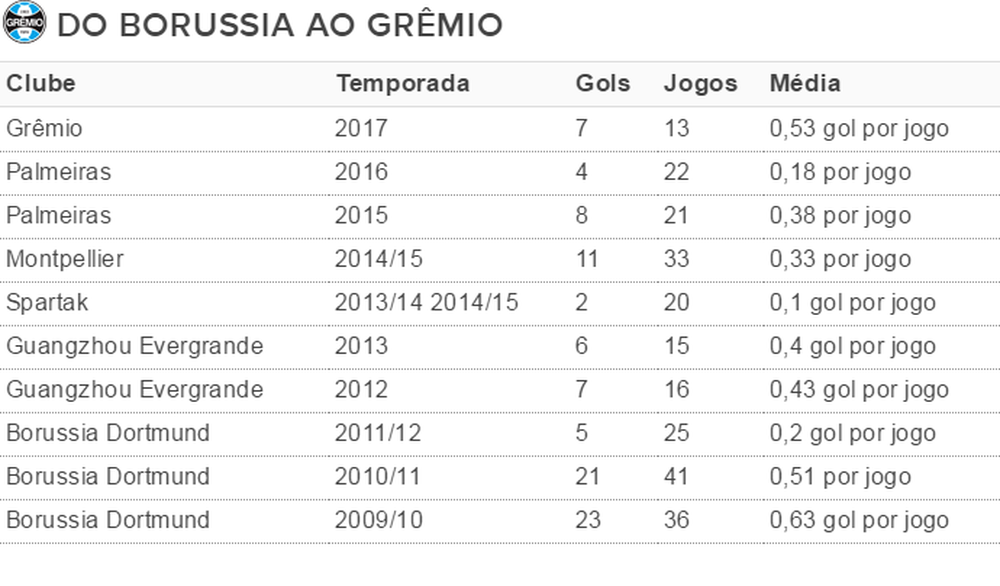Select the 0,63 gol por jogo cell
1000x586 pixels.
[859, 520]
